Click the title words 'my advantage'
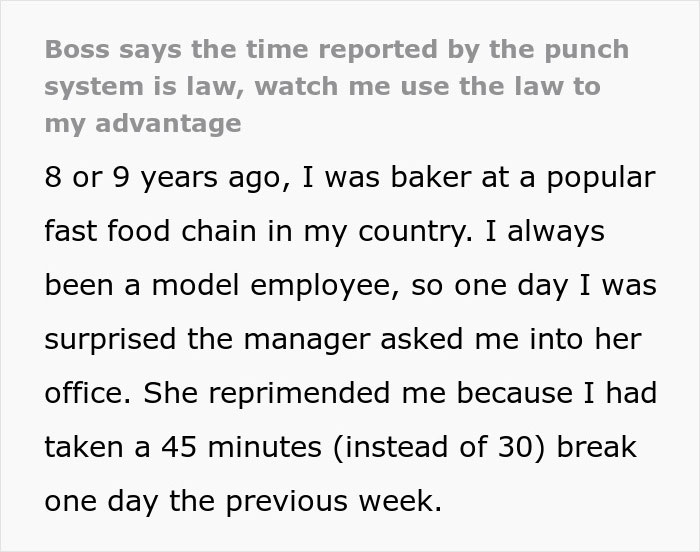This screenshot has height=552, width=700. tap(143, 124)
